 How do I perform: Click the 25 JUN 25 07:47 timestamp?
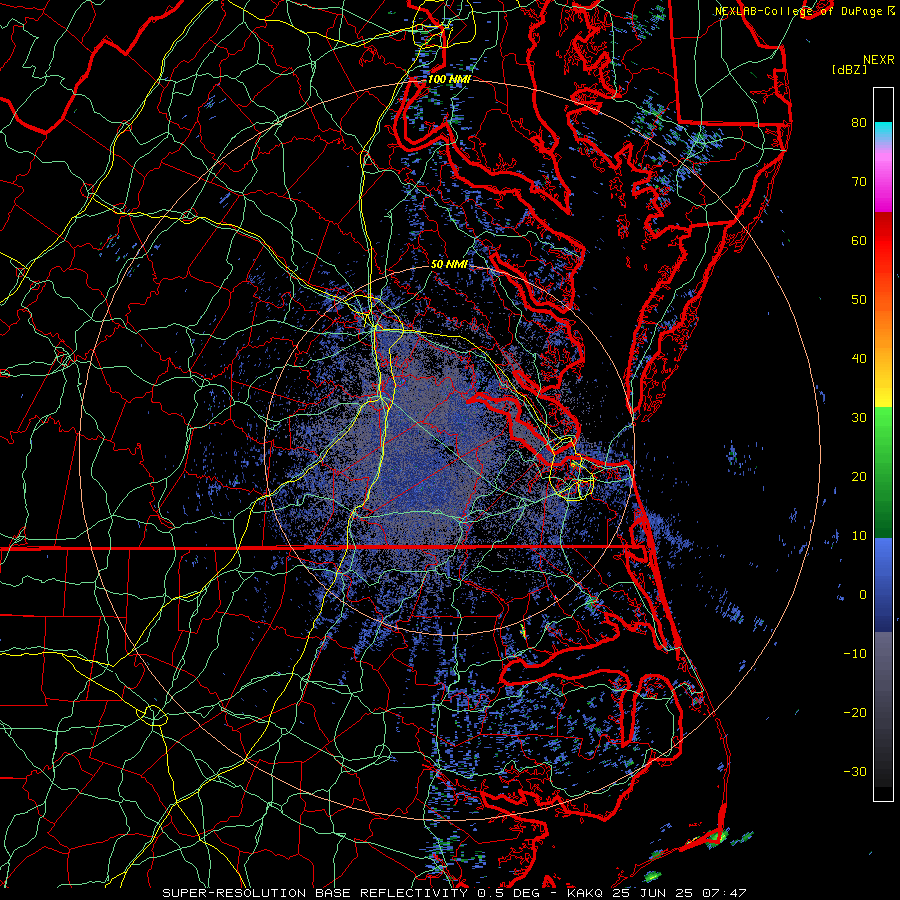[679, 893]
